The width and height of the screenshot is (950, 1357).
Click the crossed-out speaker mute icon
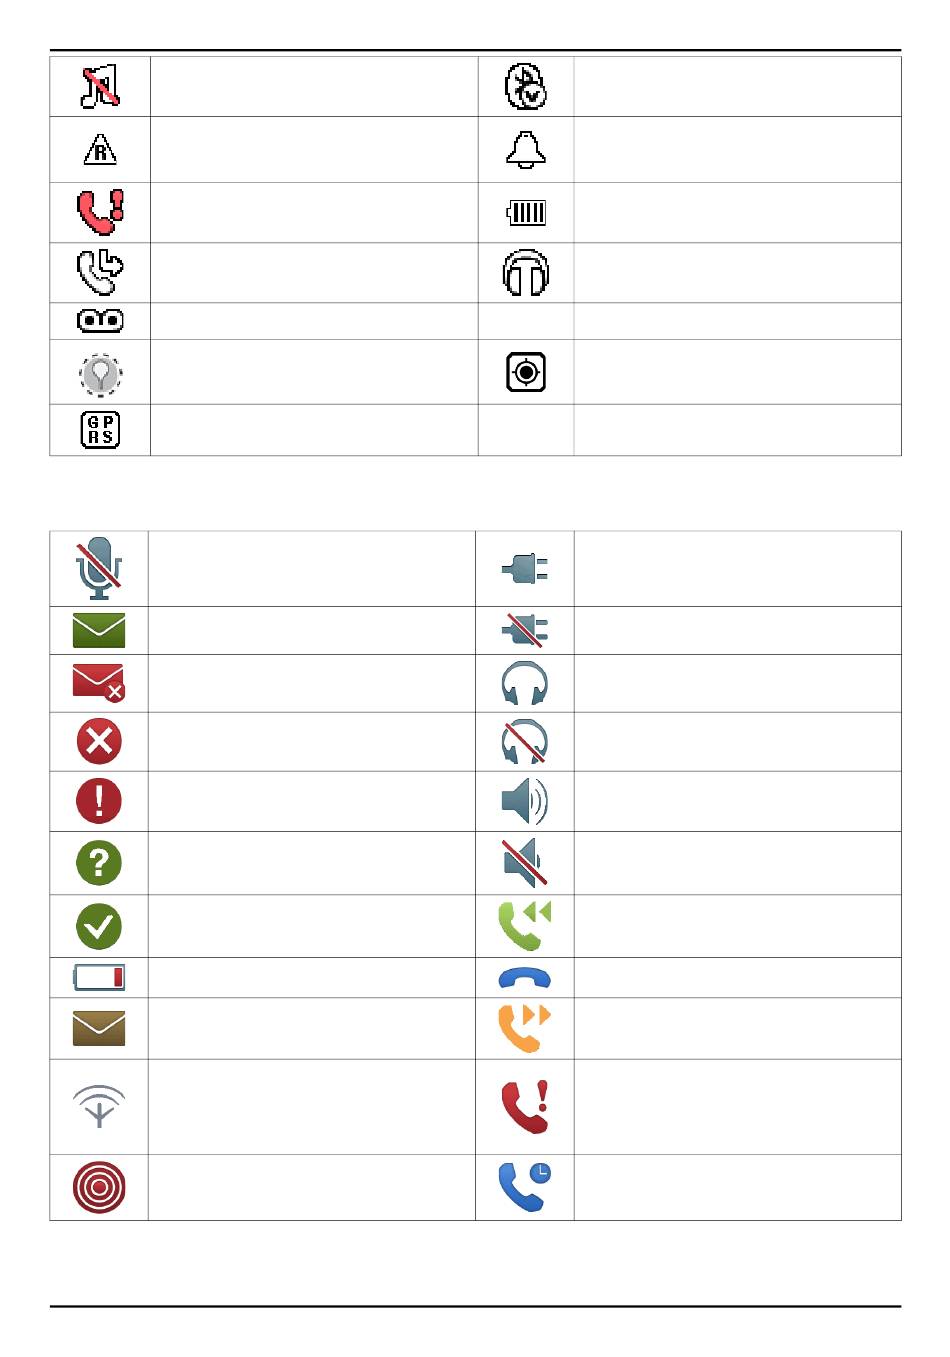click(525, 863)
